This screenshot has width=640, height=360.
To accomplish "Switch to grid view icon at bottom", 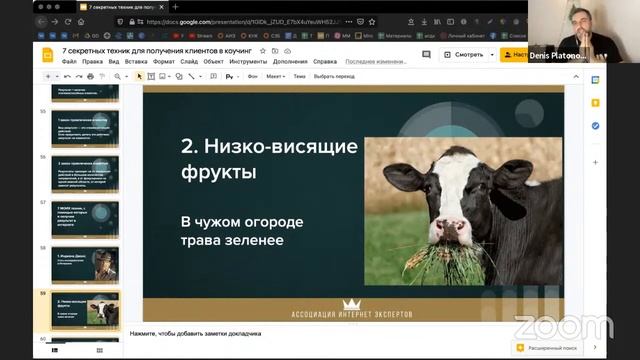I will point(100,350).
